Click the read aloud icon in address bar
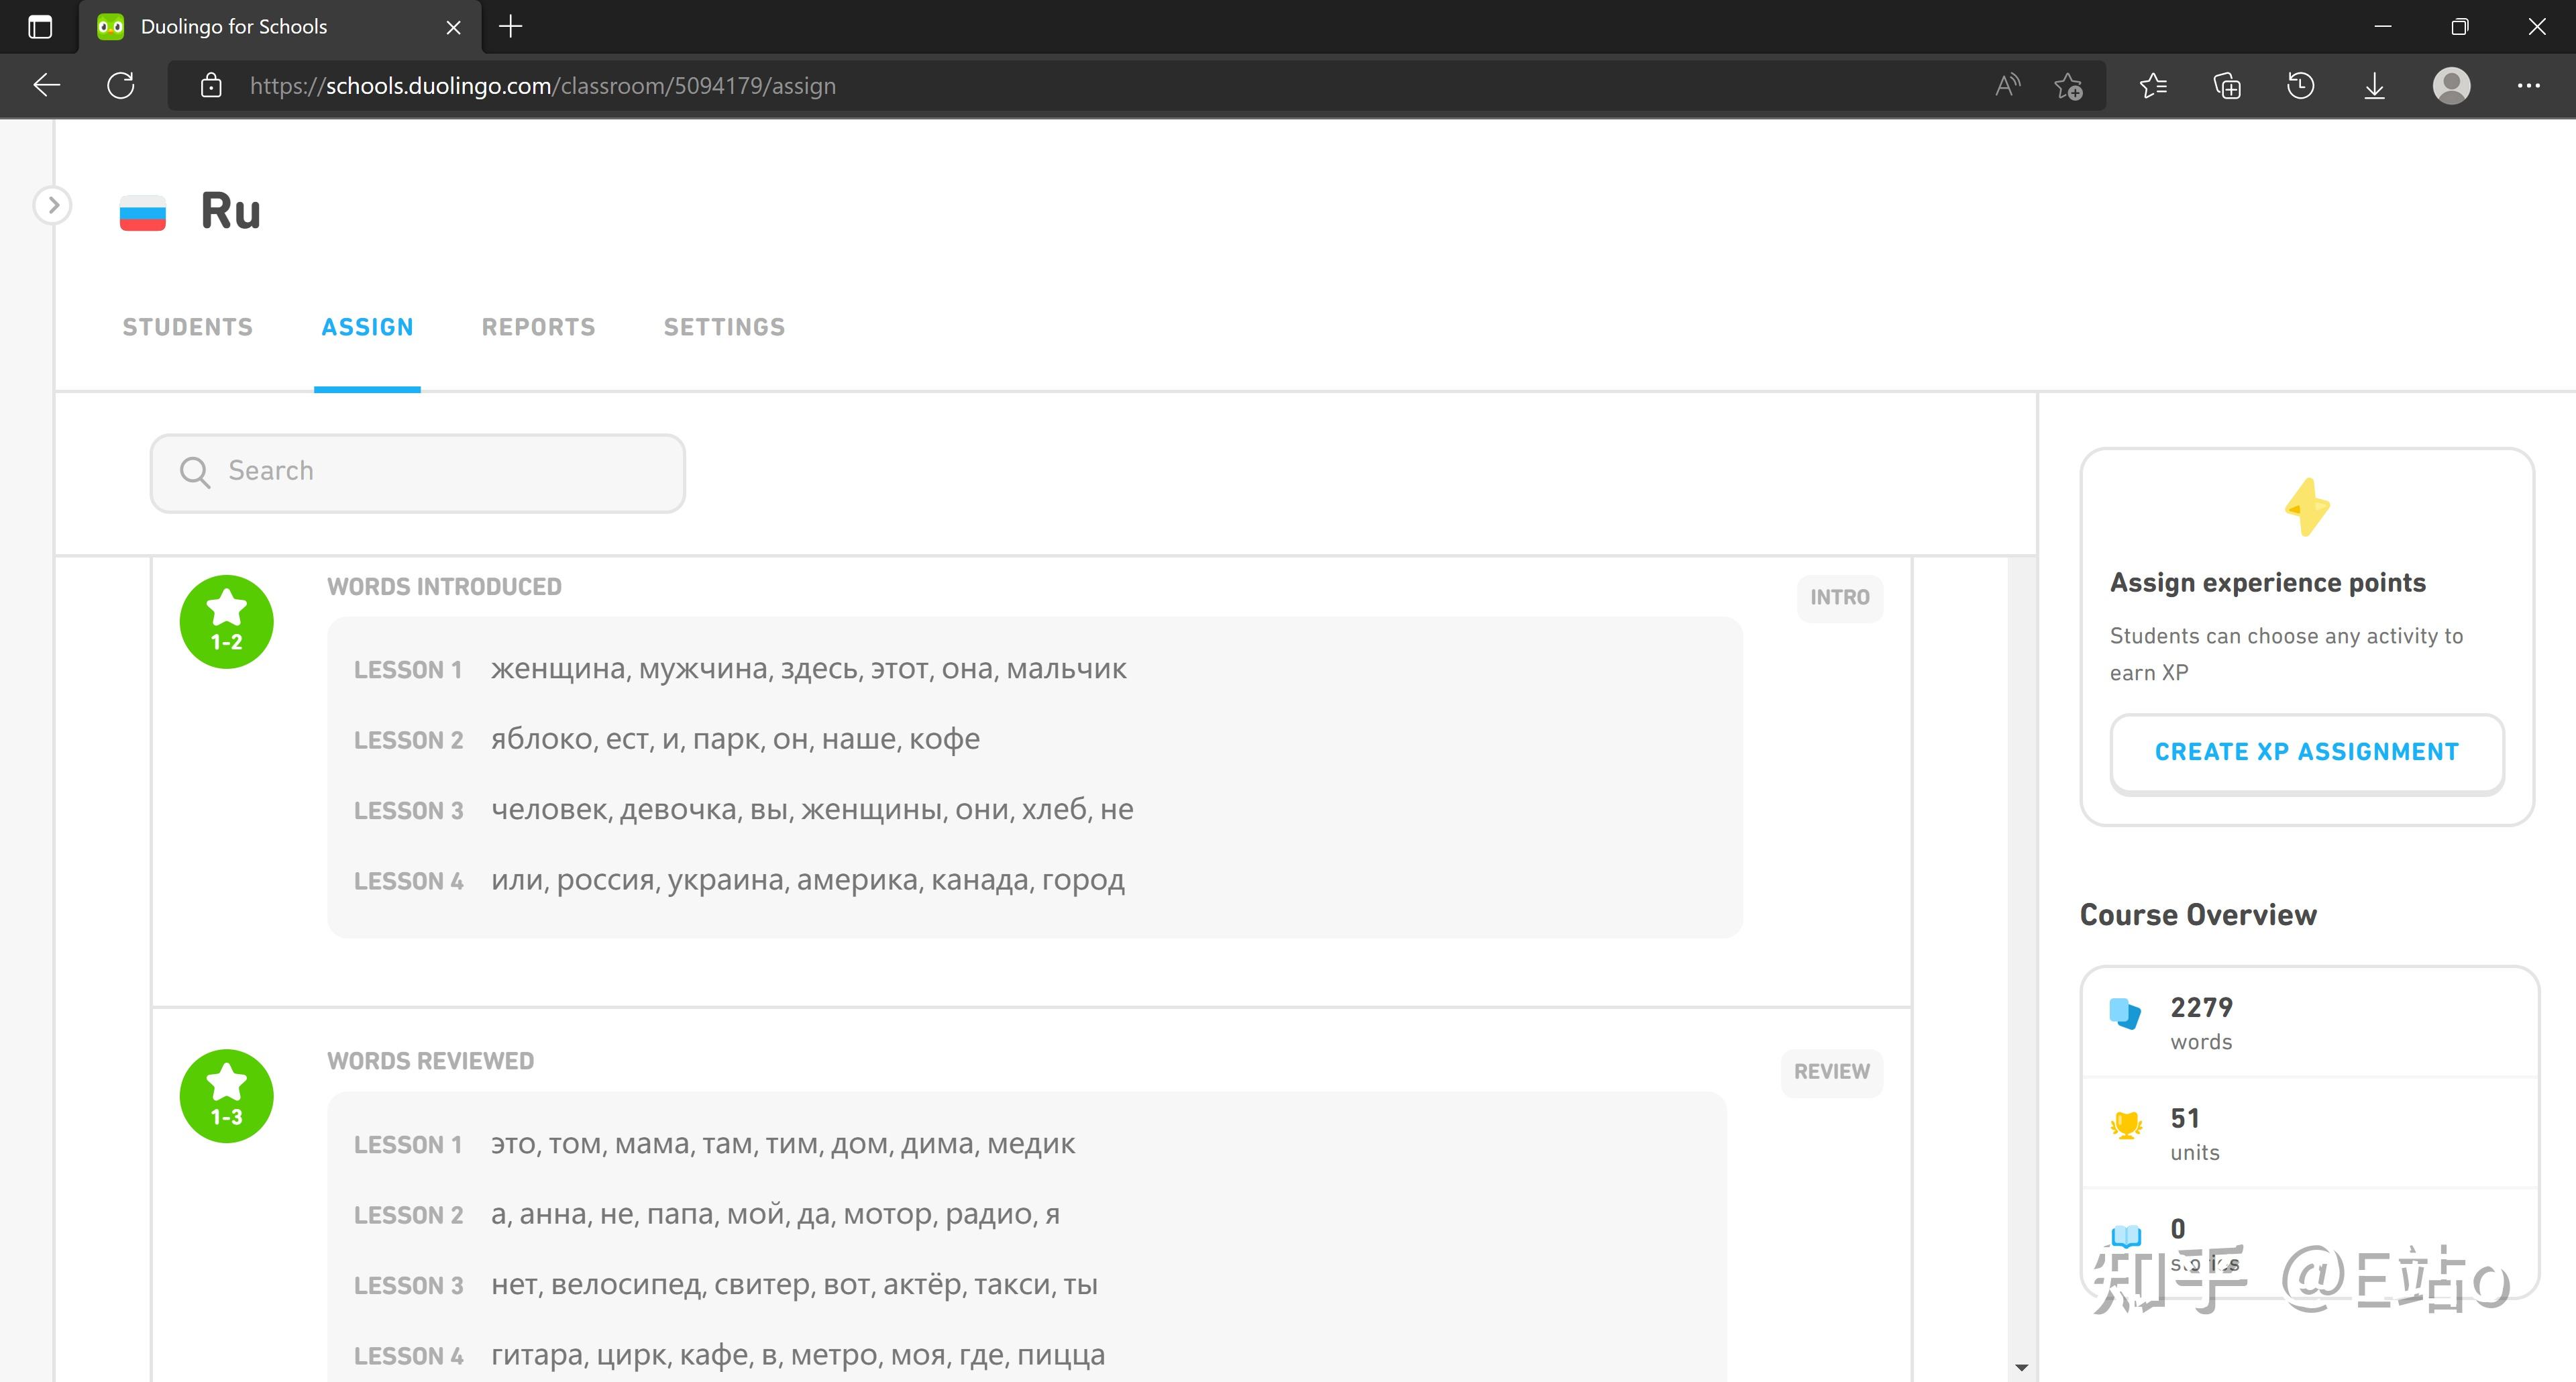Screen dimensions: 2576x1382 (x=2006, y=86)
